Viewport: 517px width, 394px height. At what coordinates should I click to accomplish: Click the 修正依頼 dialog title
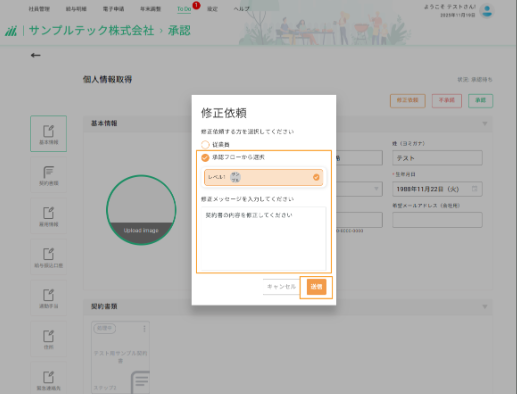click(x=224, y=113)
